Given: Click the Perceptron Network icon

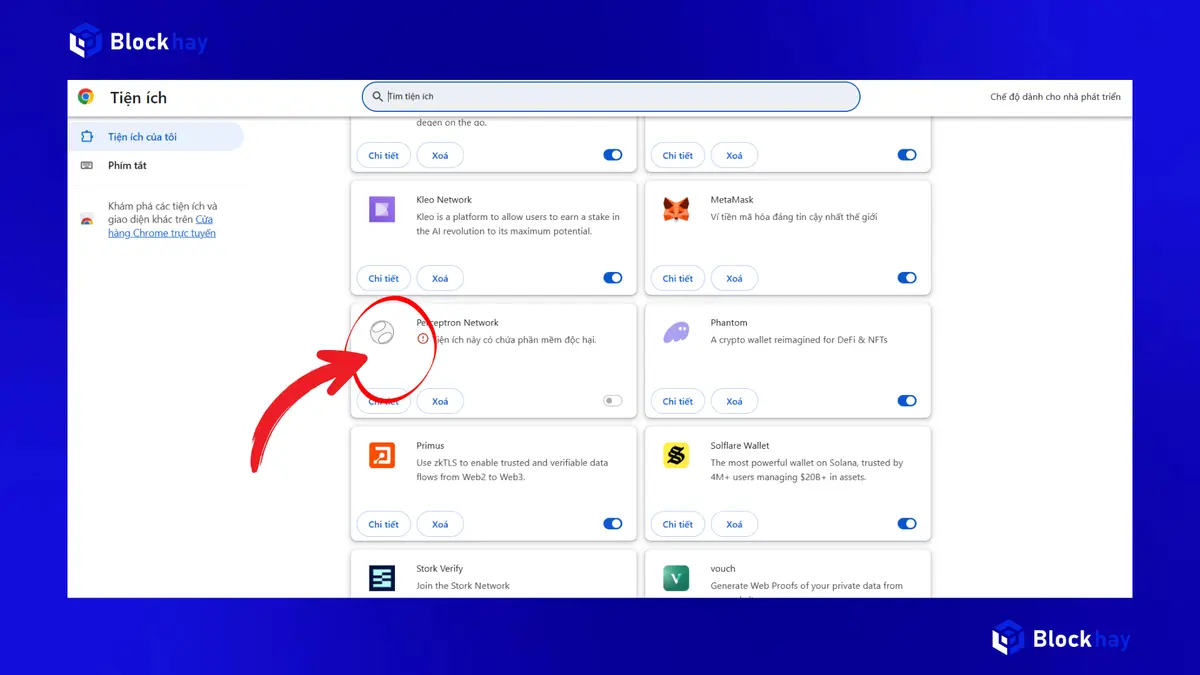Looking at the screenshot, I should click(382, 332).
